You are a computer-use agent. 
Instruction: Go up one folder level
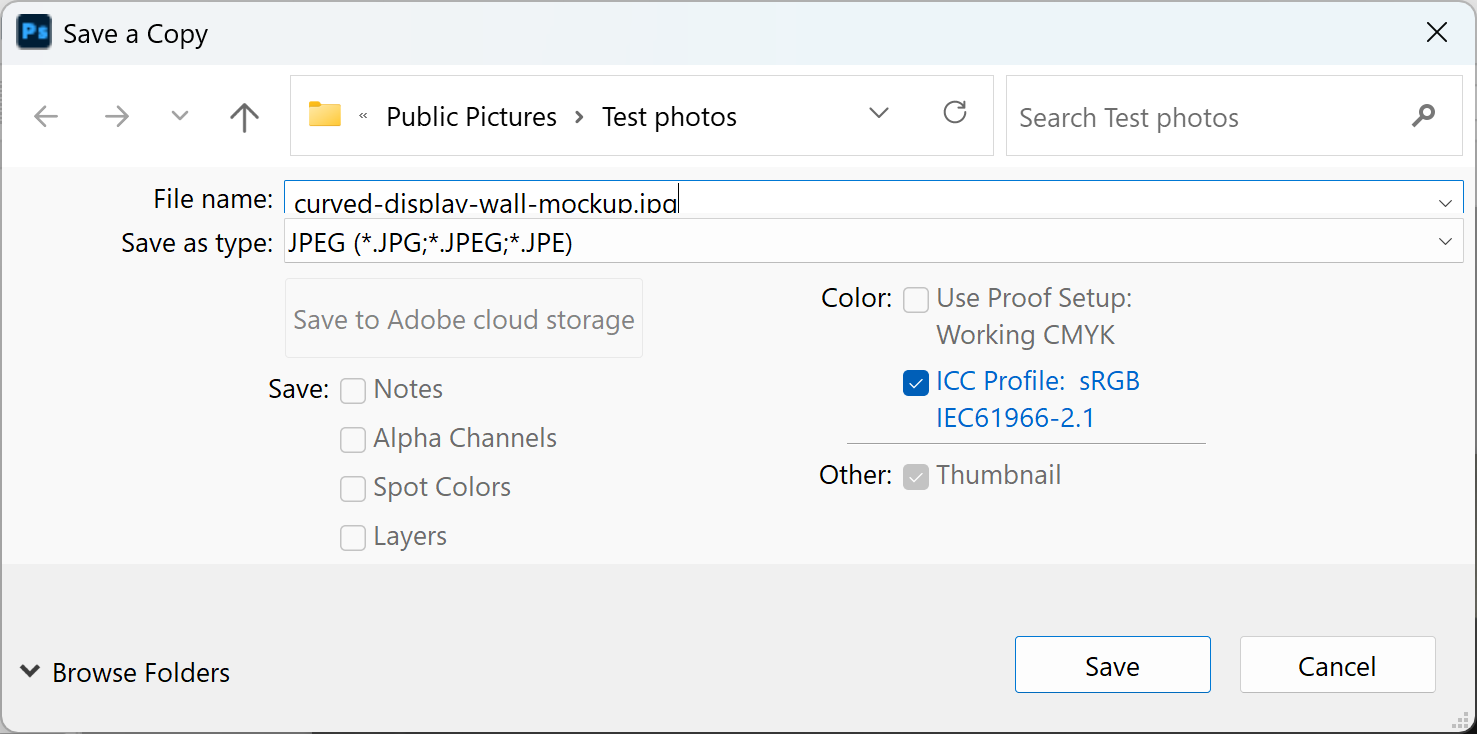(244, 117)
